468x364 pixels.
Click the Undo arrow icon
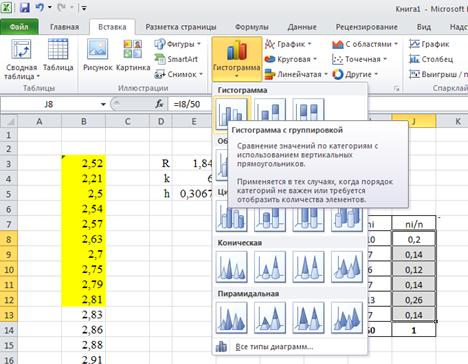point(40,7)
